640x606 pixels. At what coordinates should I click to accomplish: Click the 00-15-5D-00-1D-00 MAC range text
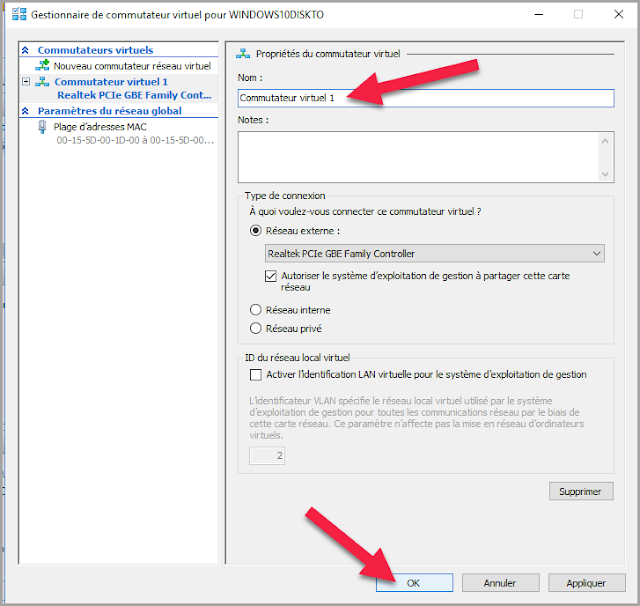pos(135,140)
